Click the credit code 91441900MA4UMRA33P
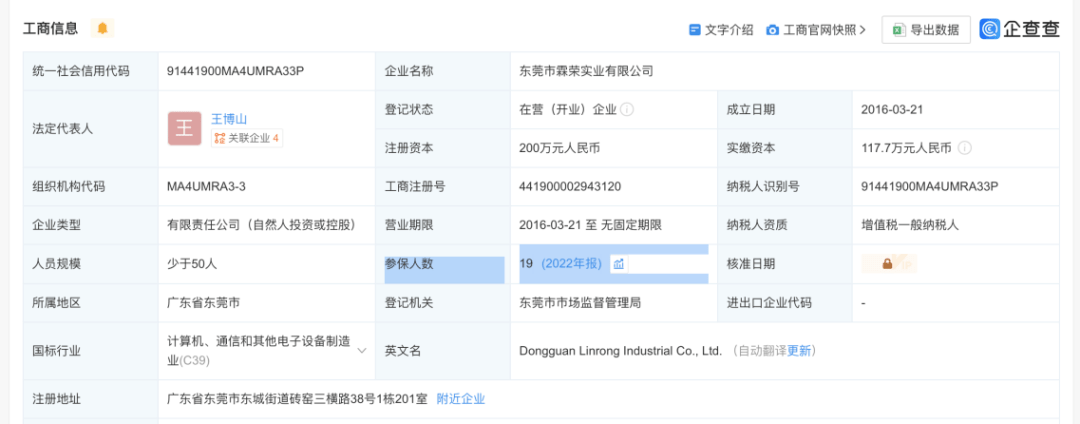Viewport: 1080px width, 424px height. coord(235,71)
